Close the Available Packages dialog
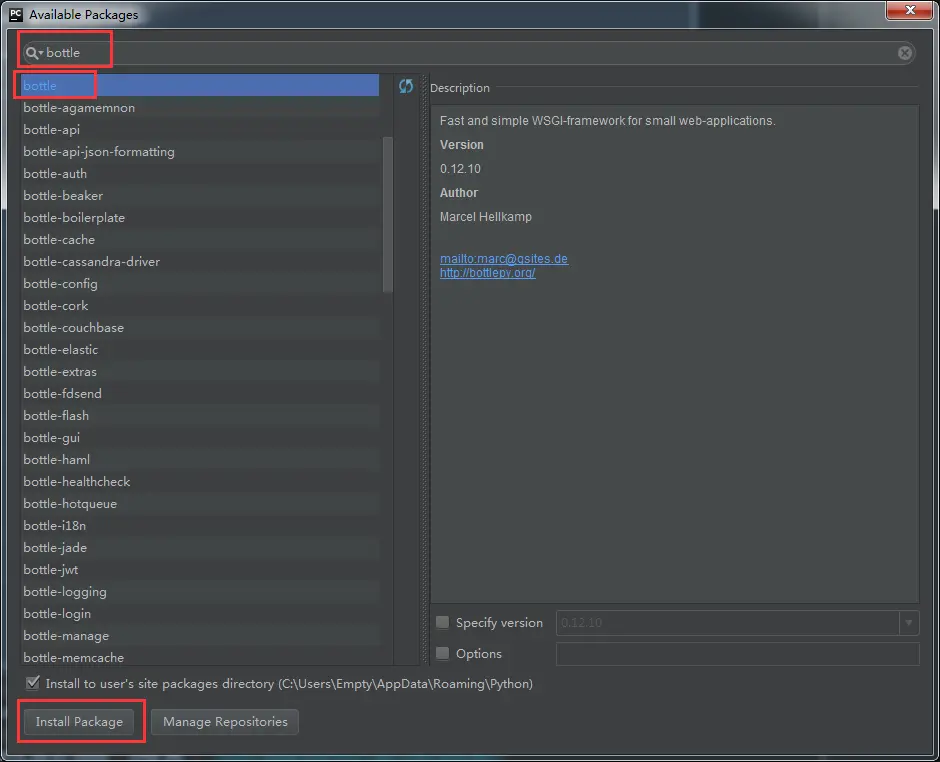This screenshot has height=762, width=940. 909,10
